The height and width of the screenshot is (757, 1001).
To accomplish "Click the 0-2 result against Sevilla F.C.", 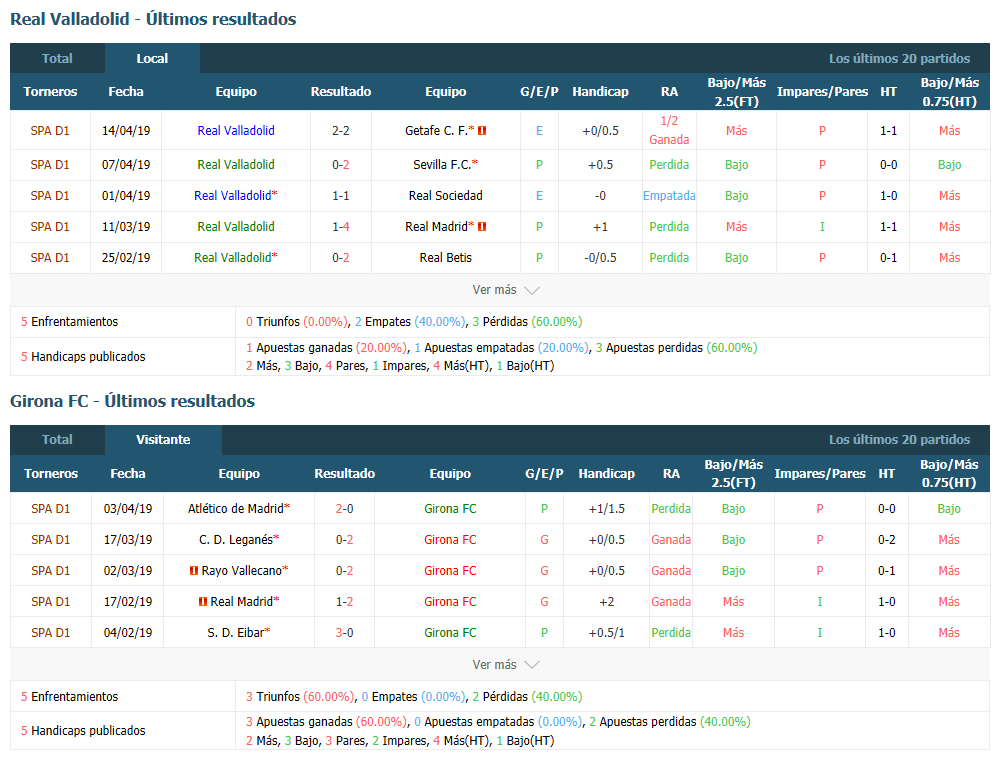I will 341,165.
